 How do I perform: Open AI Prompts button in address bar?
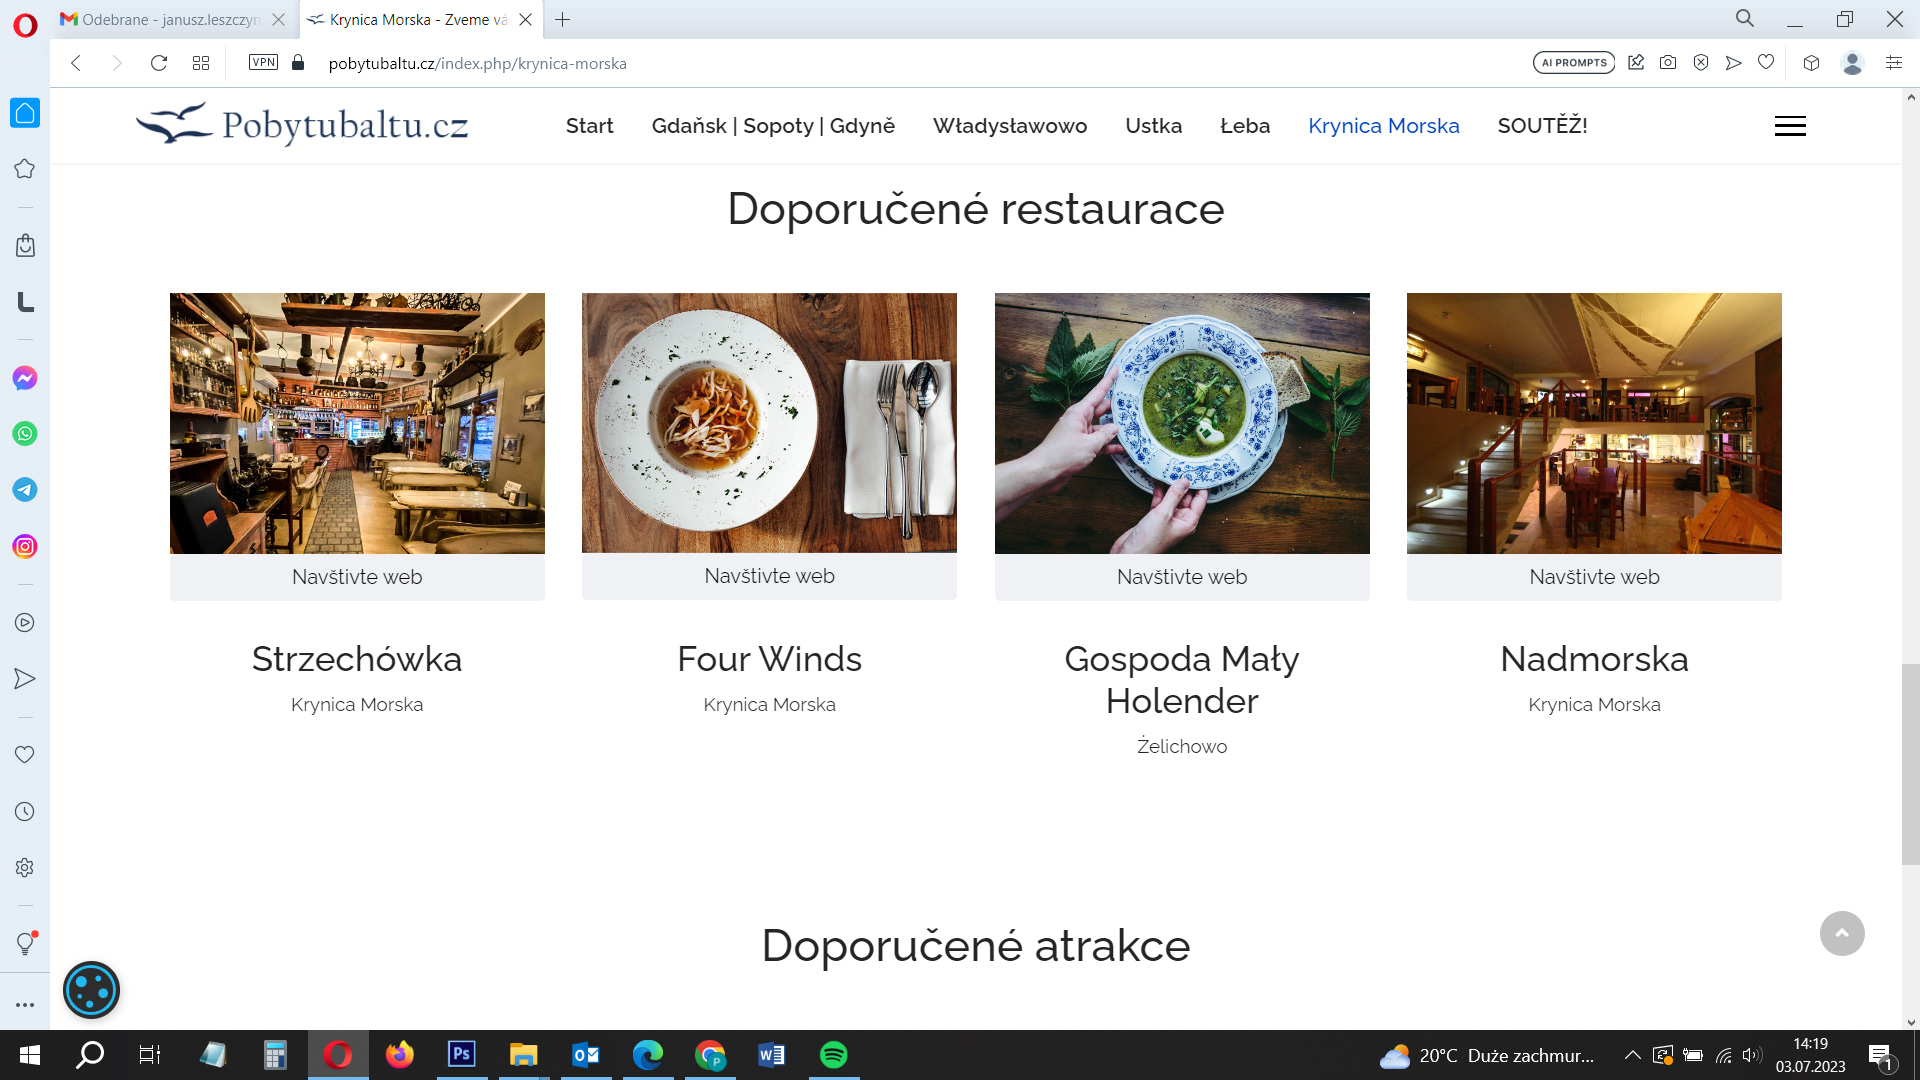tap(1574, 62)
